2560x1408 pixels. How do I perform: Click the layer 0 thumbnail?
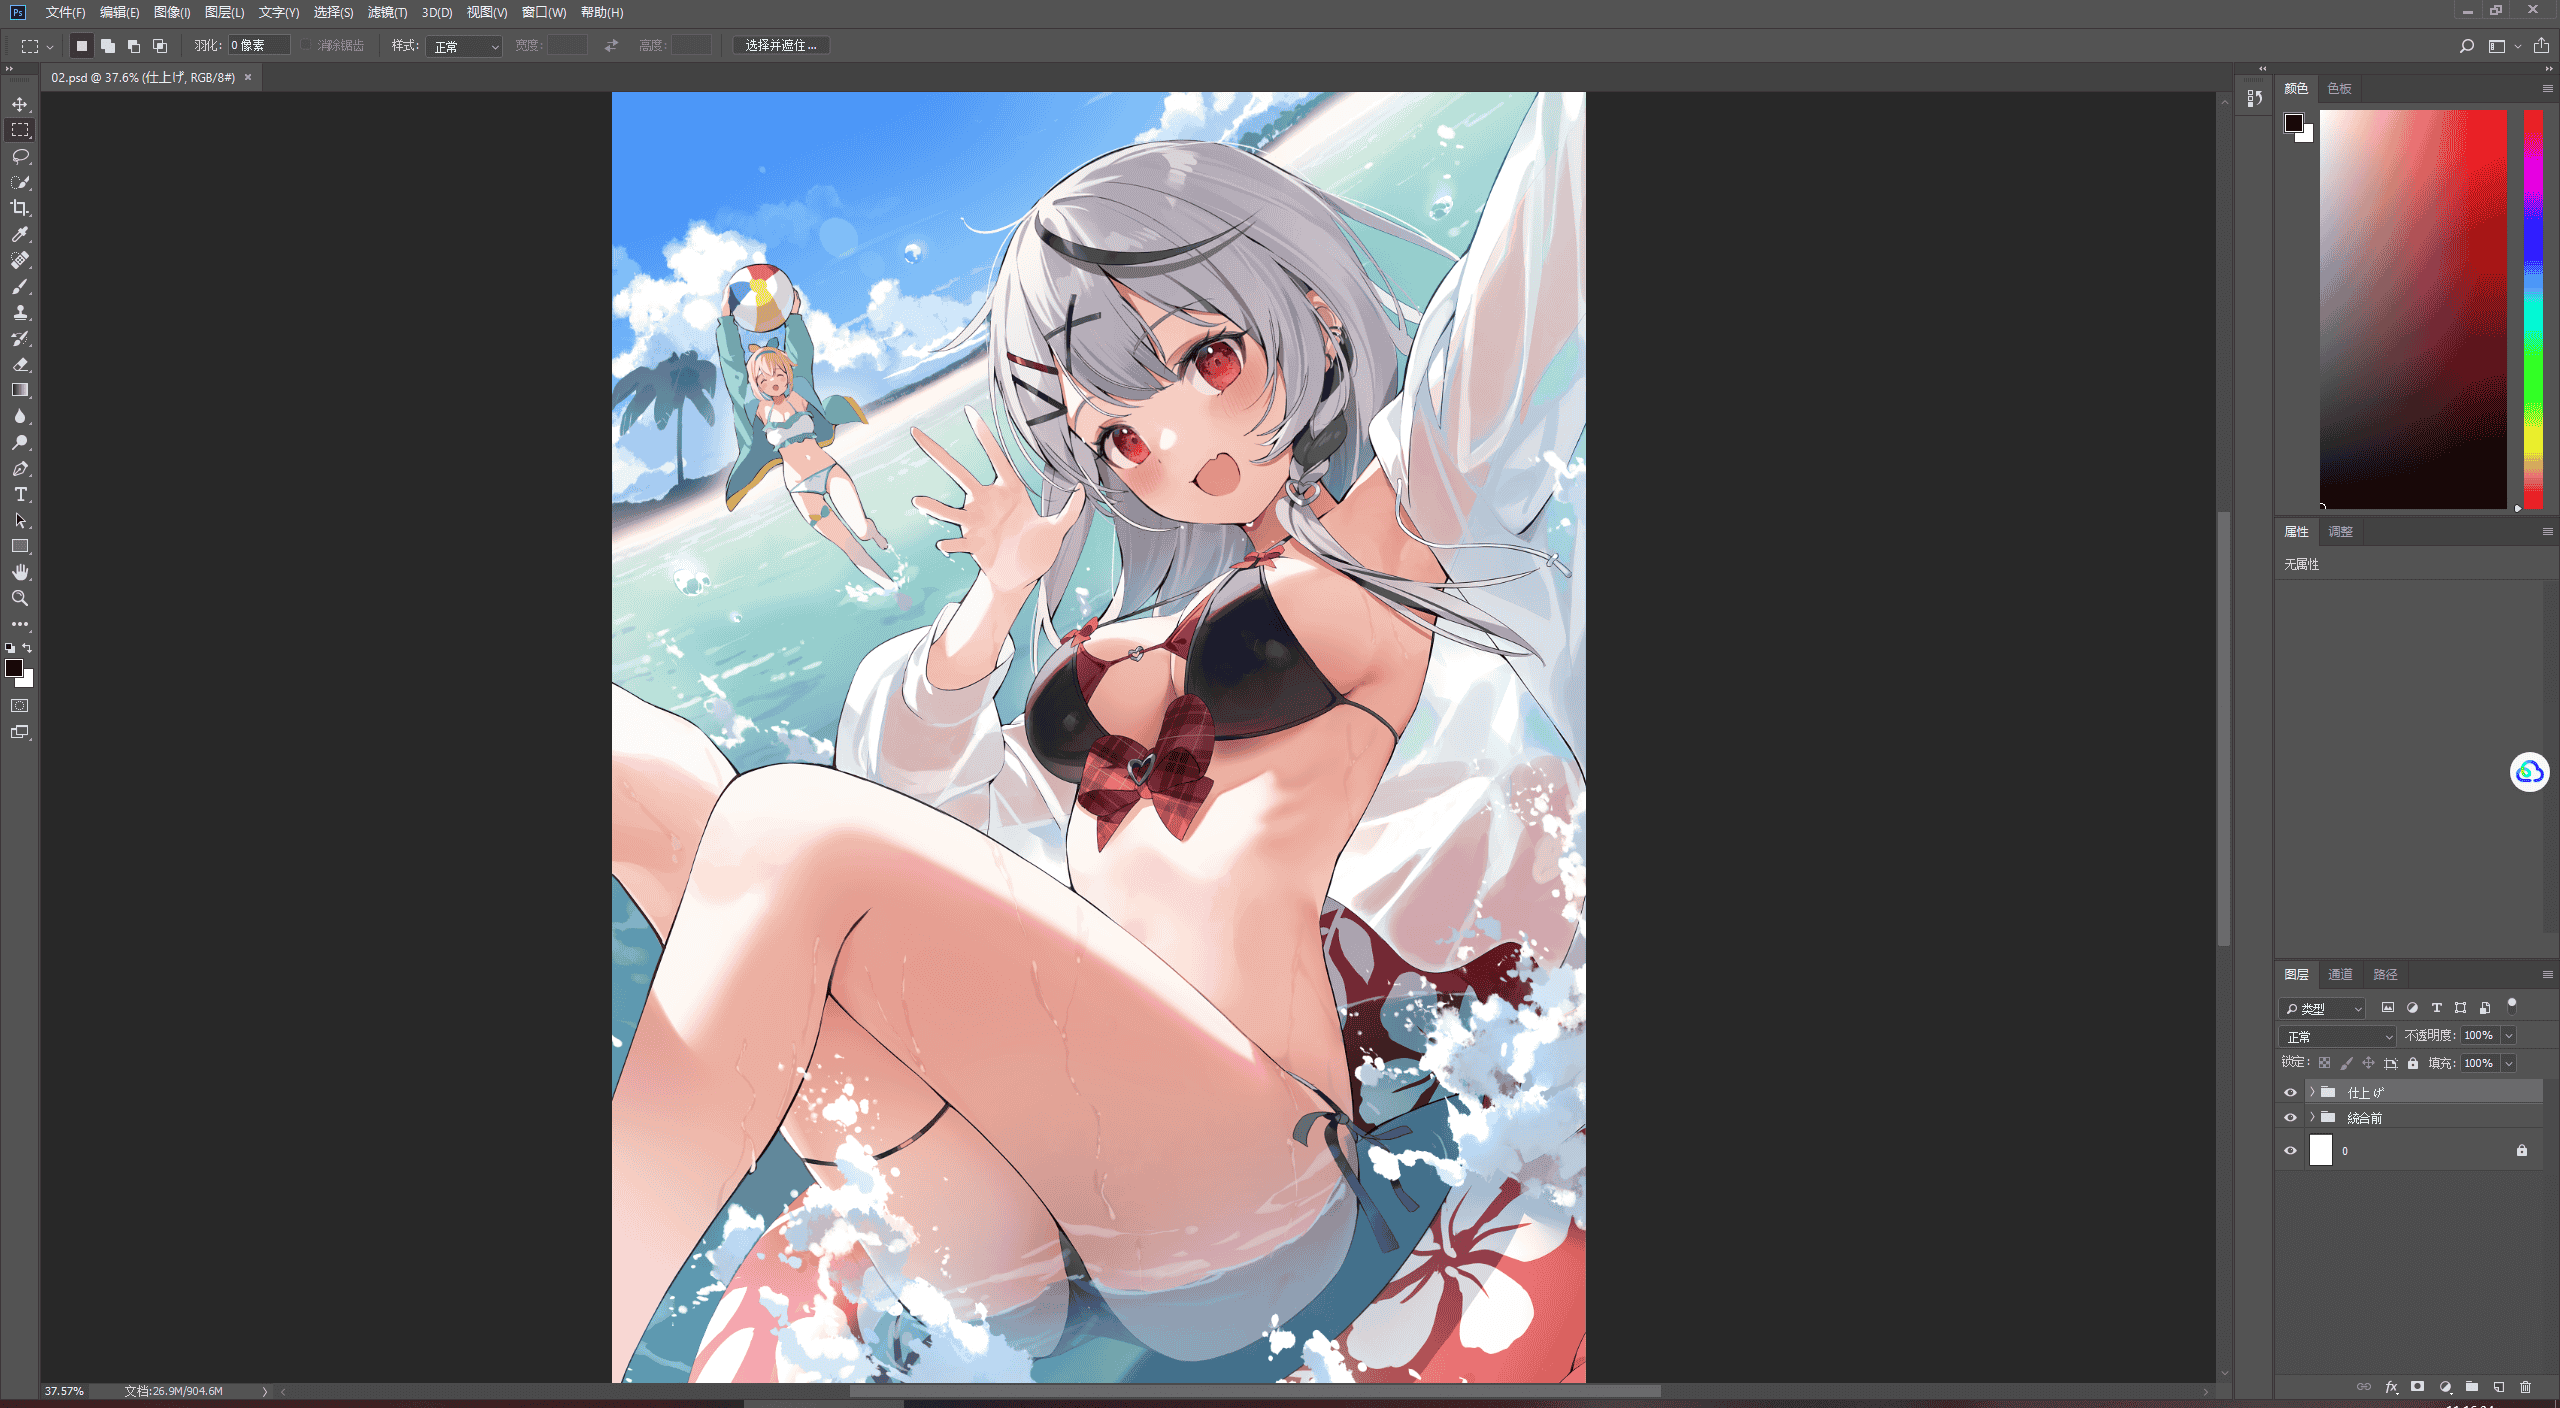(2320, 1150)
